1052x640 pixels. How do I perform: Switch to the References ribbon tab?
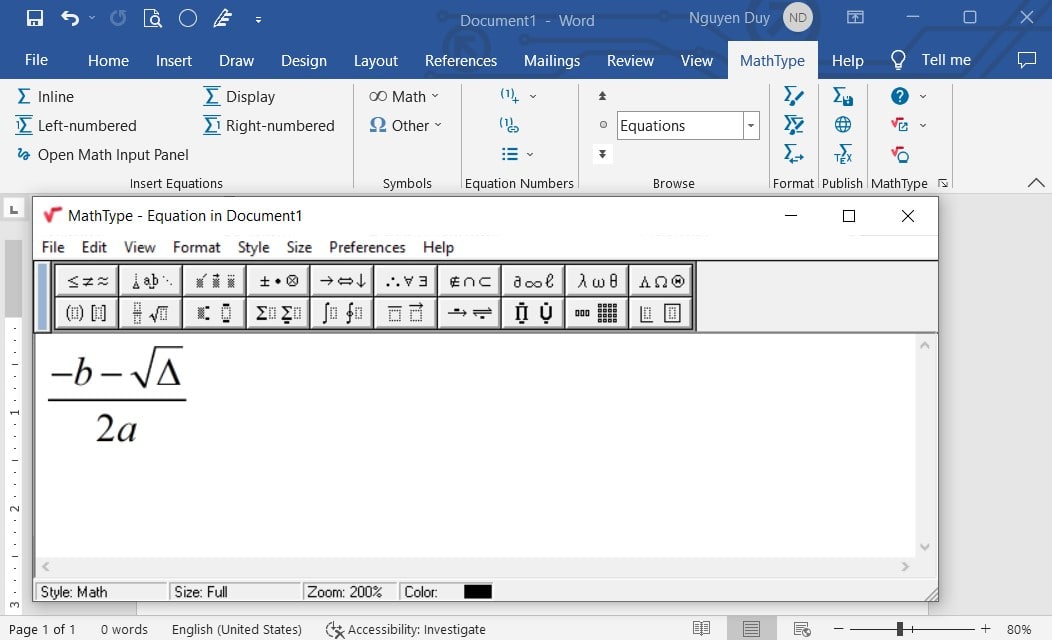[460, 60]
